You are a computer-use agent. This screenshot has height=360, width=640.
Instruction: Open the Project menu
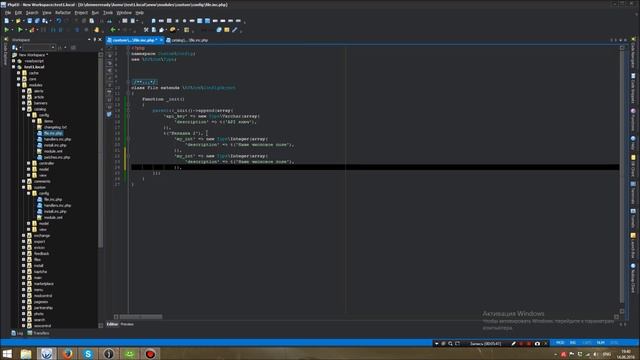81,13
